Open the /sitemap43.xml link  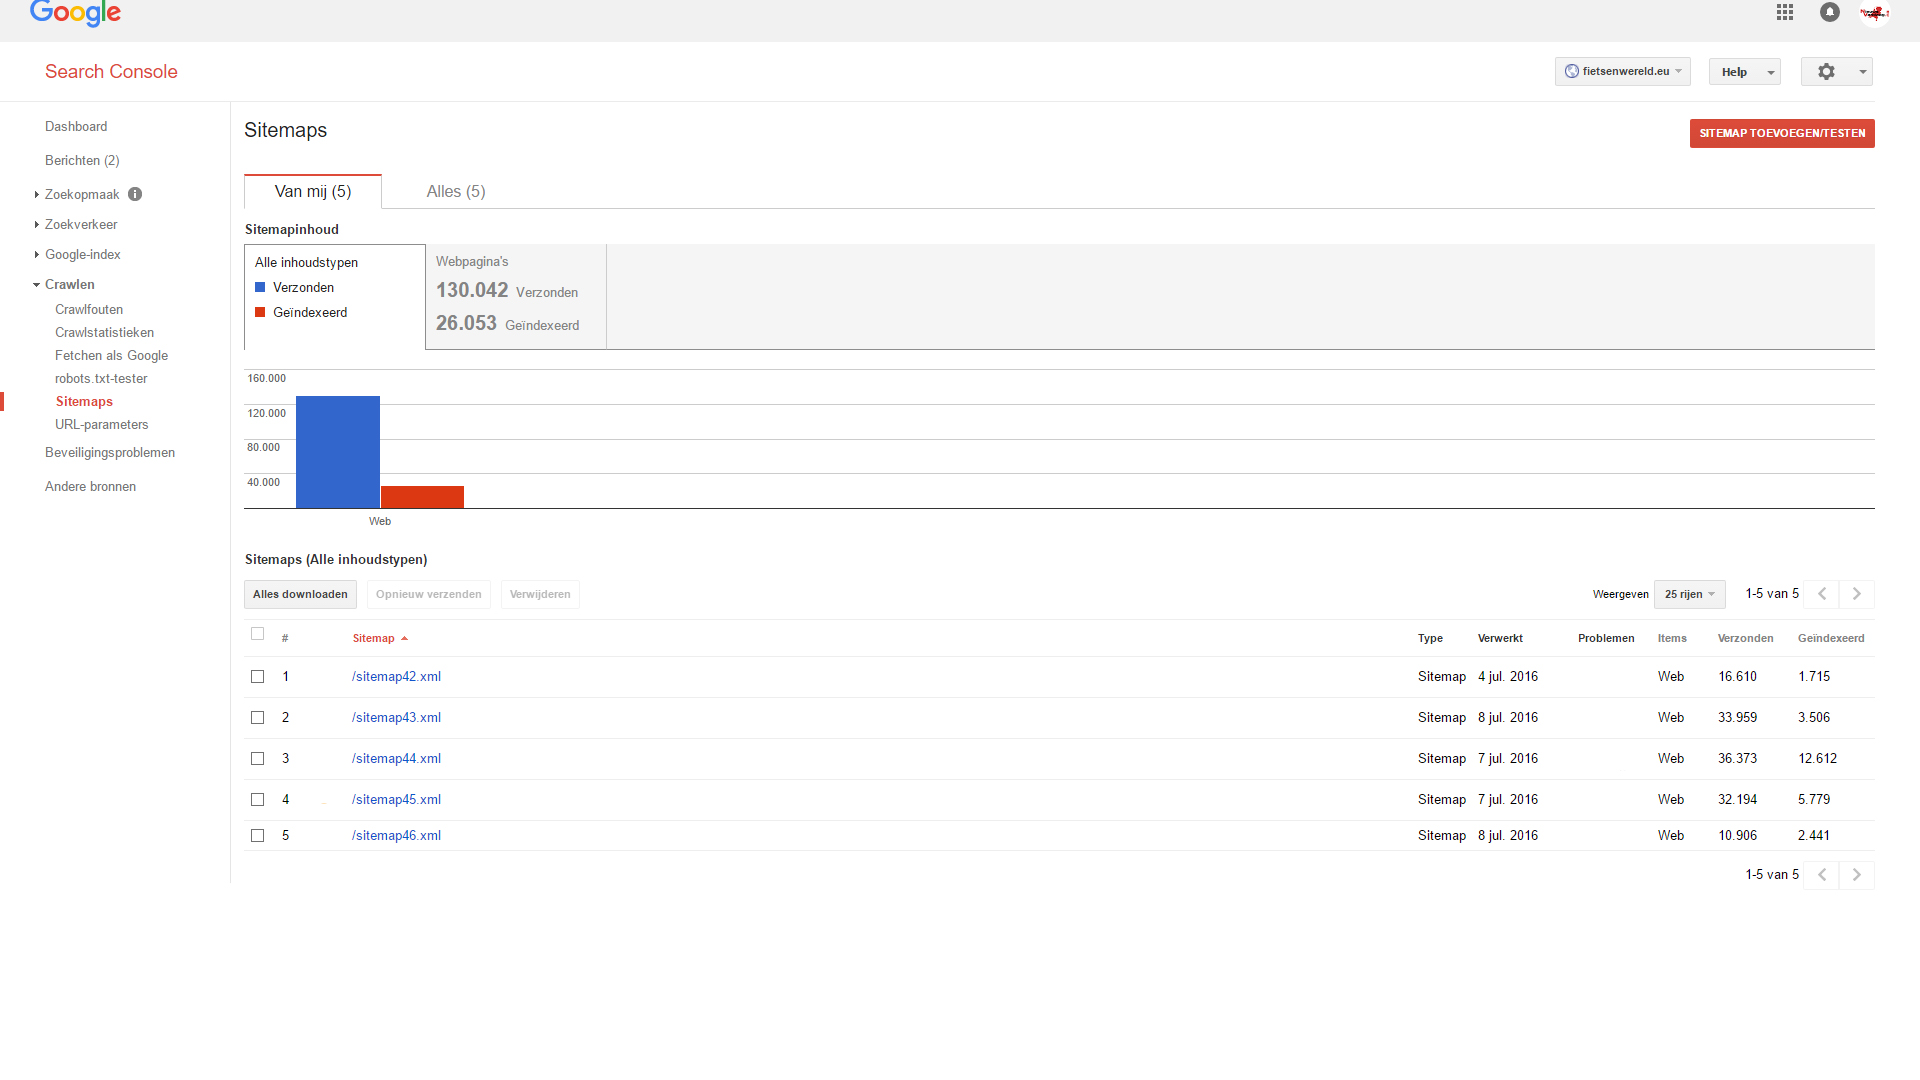(396, 718)
